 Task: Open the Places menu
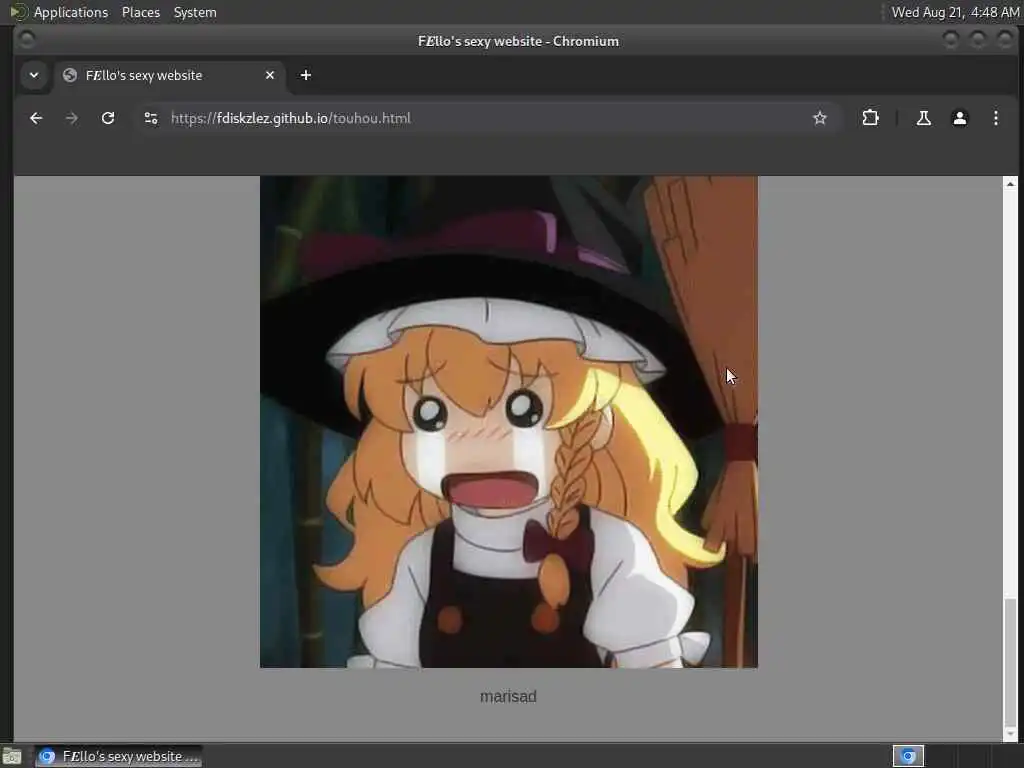point(141,12)
